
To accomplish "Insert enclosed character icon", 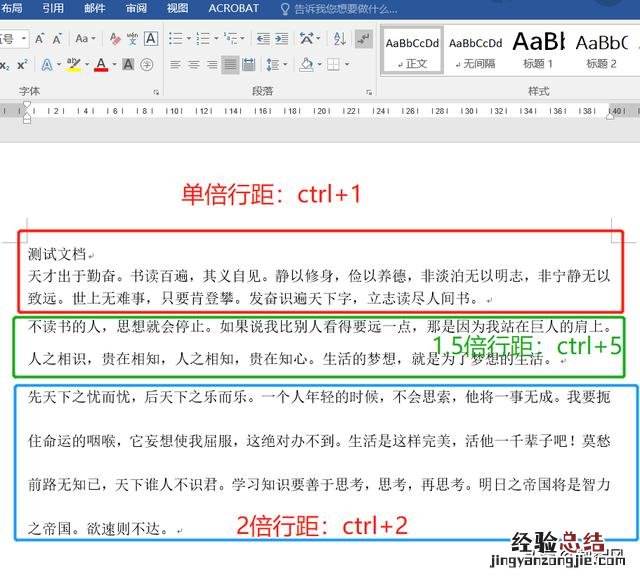I will (147, 64).
